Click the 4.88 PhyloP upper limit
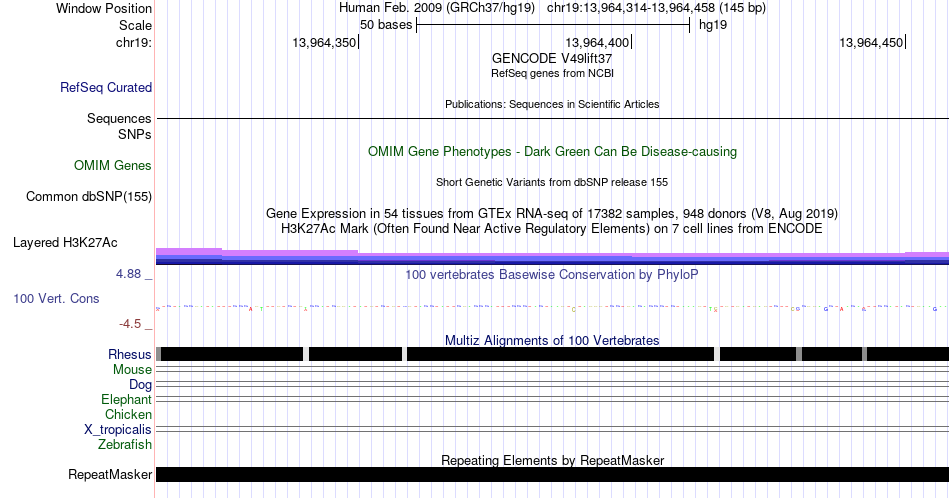This screenshot has width=950, height=498. pos(128,274)
